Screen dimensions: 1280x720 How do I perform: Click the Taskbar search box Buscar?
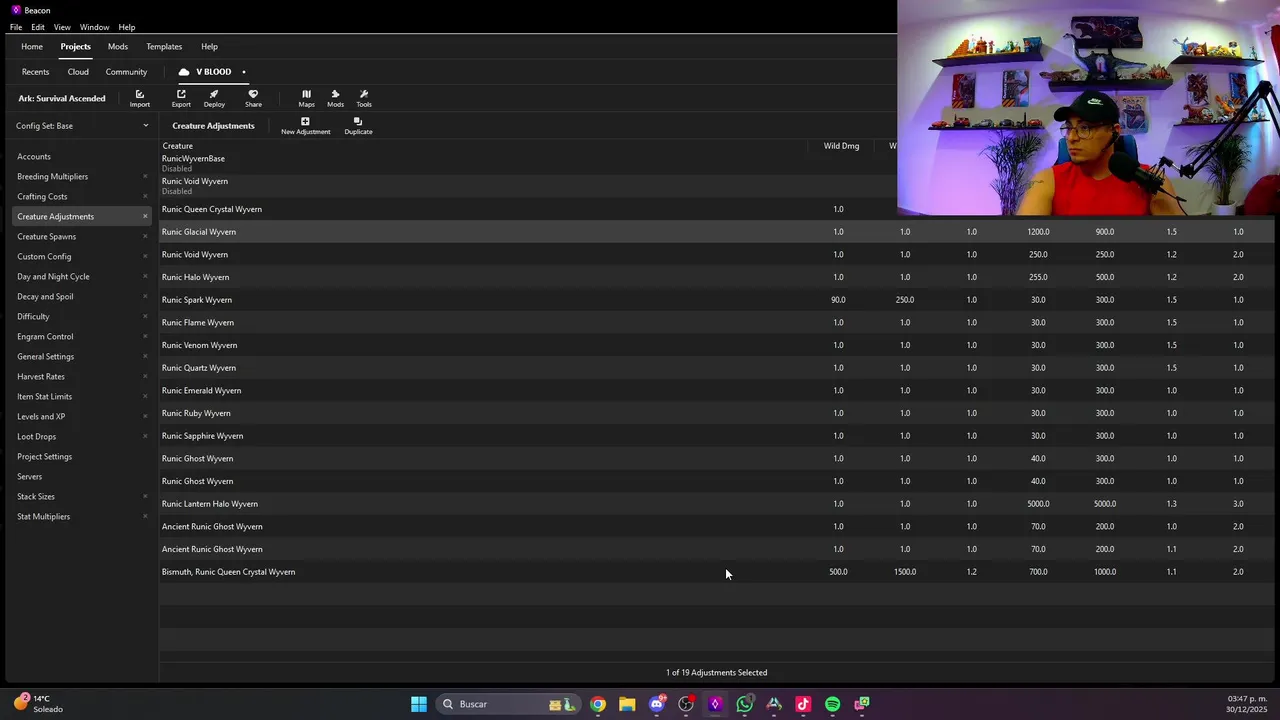pos(509,704)
